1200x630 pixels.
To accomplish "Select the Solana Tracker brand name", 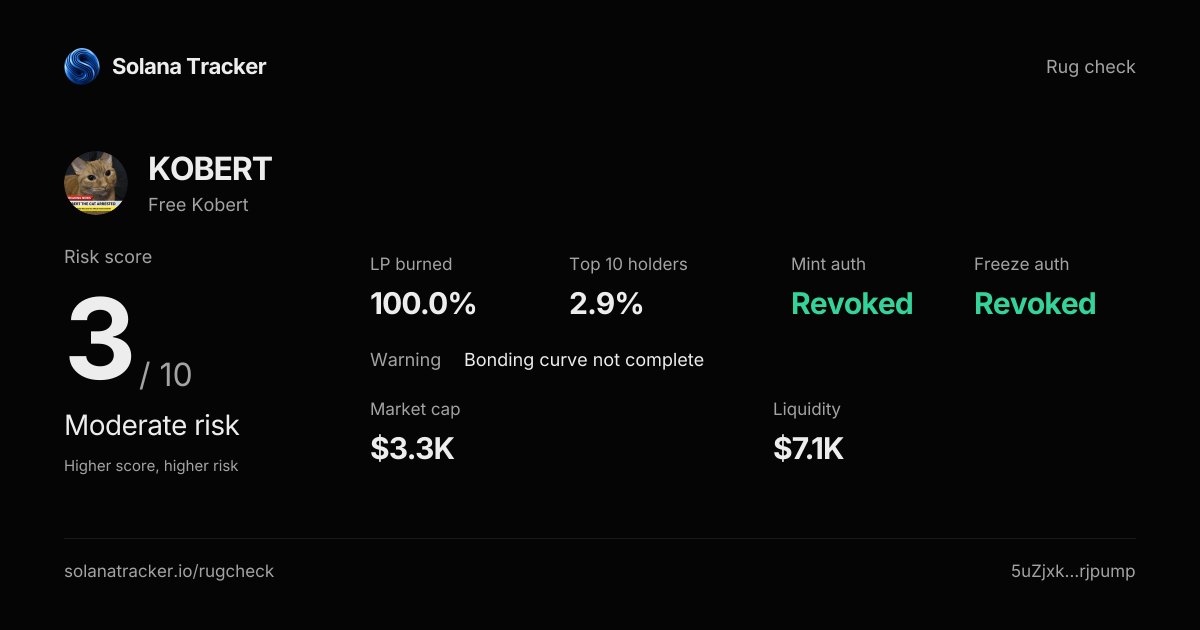I will (189, 67).
